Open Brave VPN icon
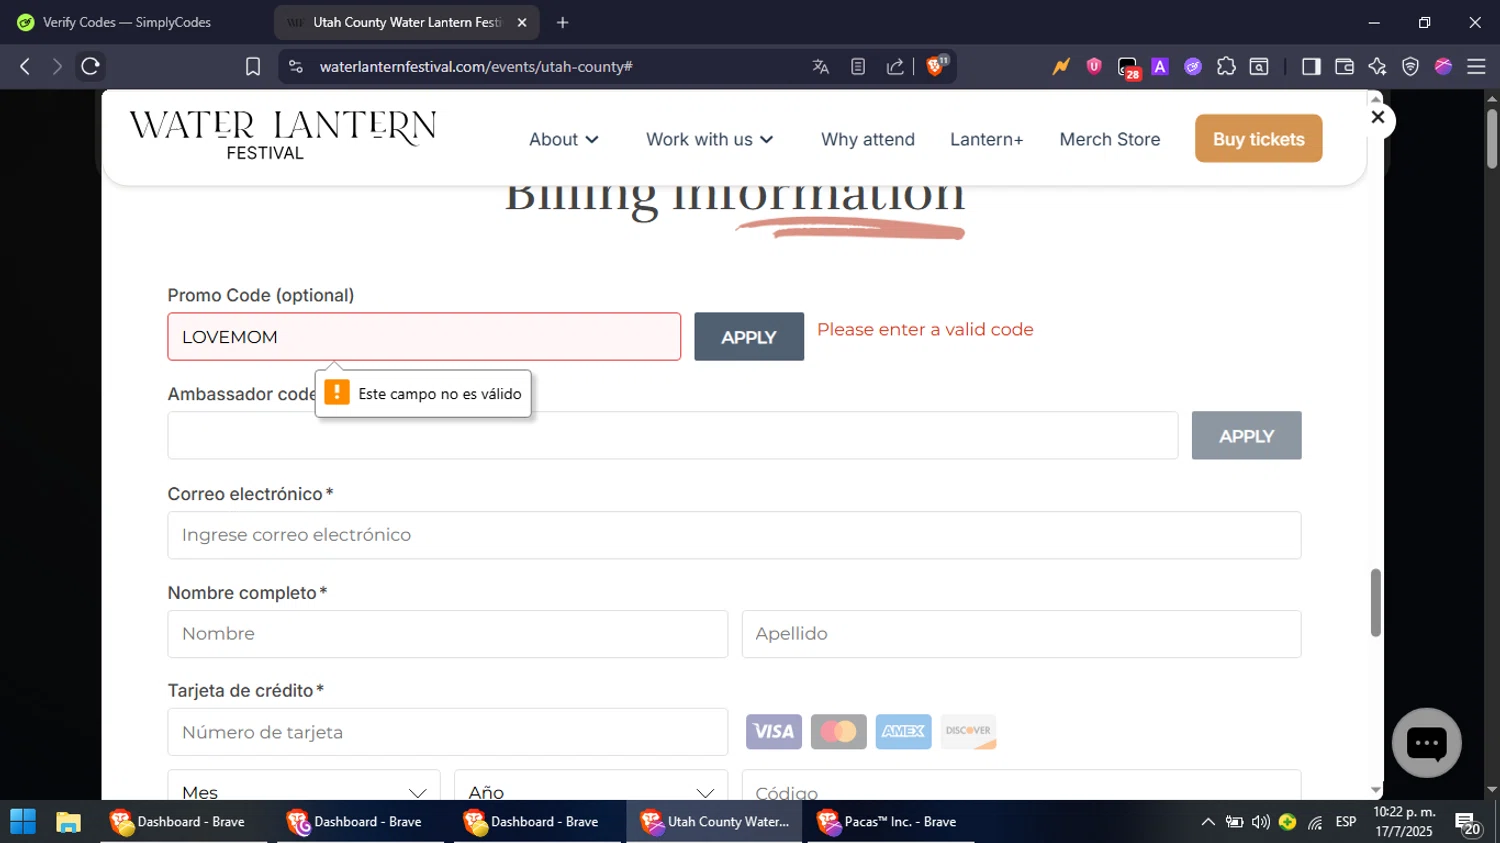 [1410, 67]
